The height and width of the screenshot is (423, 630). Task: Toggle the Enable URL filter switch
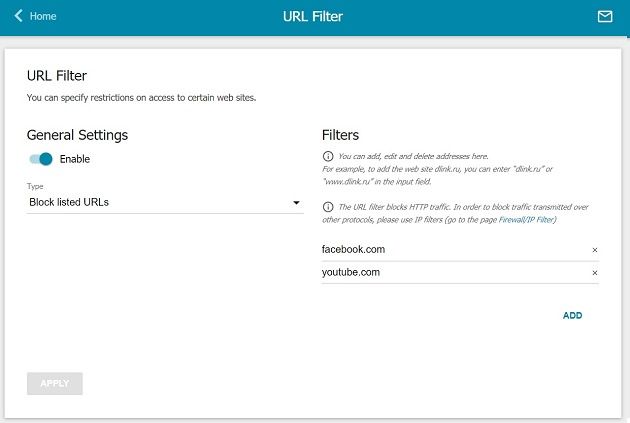[x=41, y=159]
